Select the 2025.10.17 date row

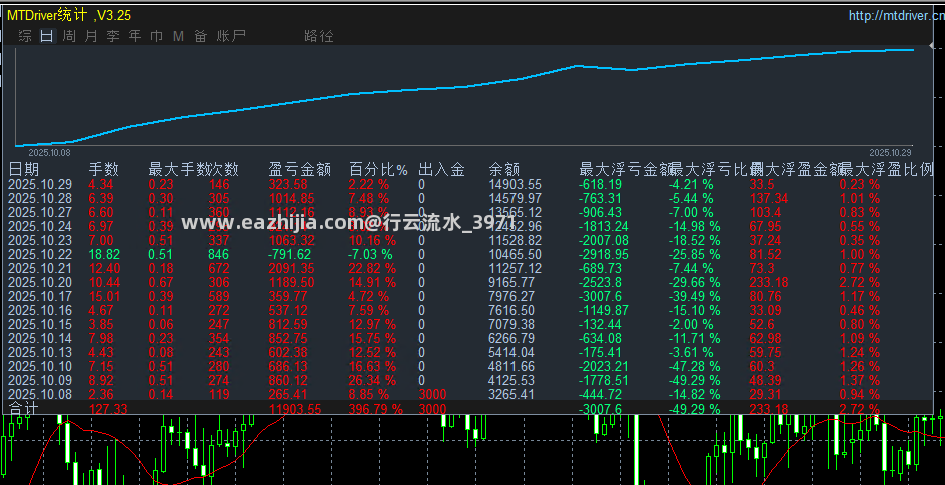click(x=40, y=296)
